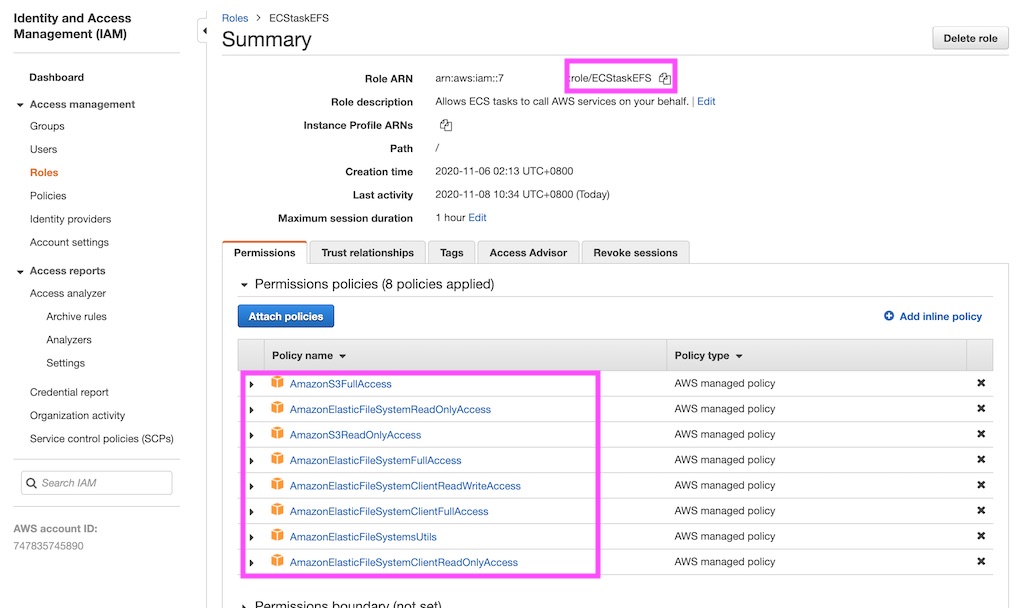Open the AmazonElasticFileSystemsUtils policy link

[x=363, y=537]
